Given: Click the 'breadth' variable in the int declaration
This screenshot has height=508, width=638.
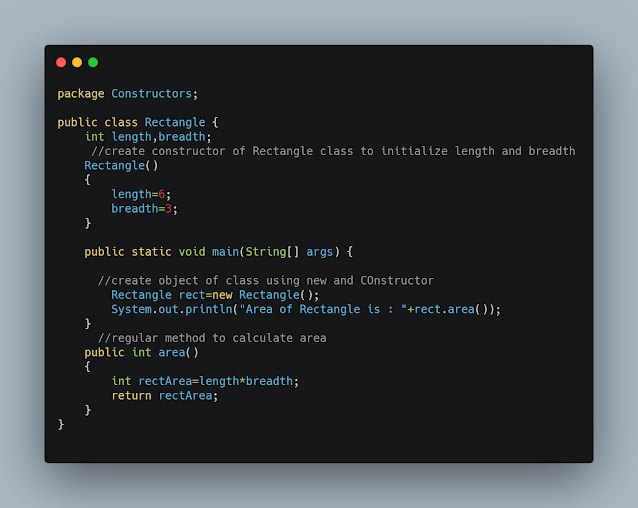Looking at the screenshot, I should coord(181,137).
